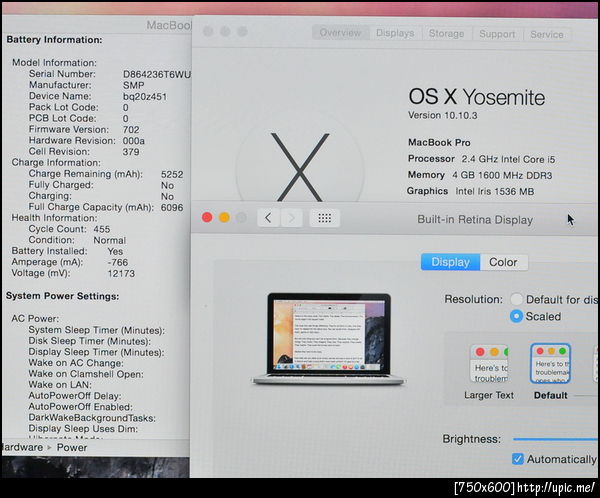
Task: Click DarkWakeBackgroundTasks row
Action: (92, 418)
